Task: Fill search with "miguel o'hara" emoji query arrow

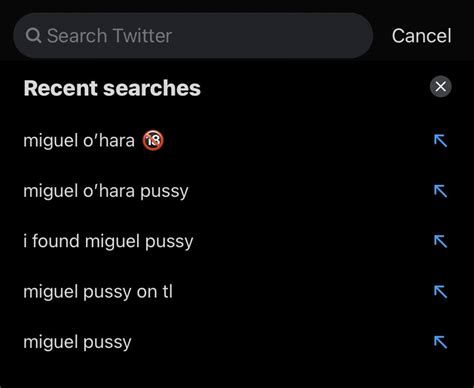Action: tap(440, 141)
